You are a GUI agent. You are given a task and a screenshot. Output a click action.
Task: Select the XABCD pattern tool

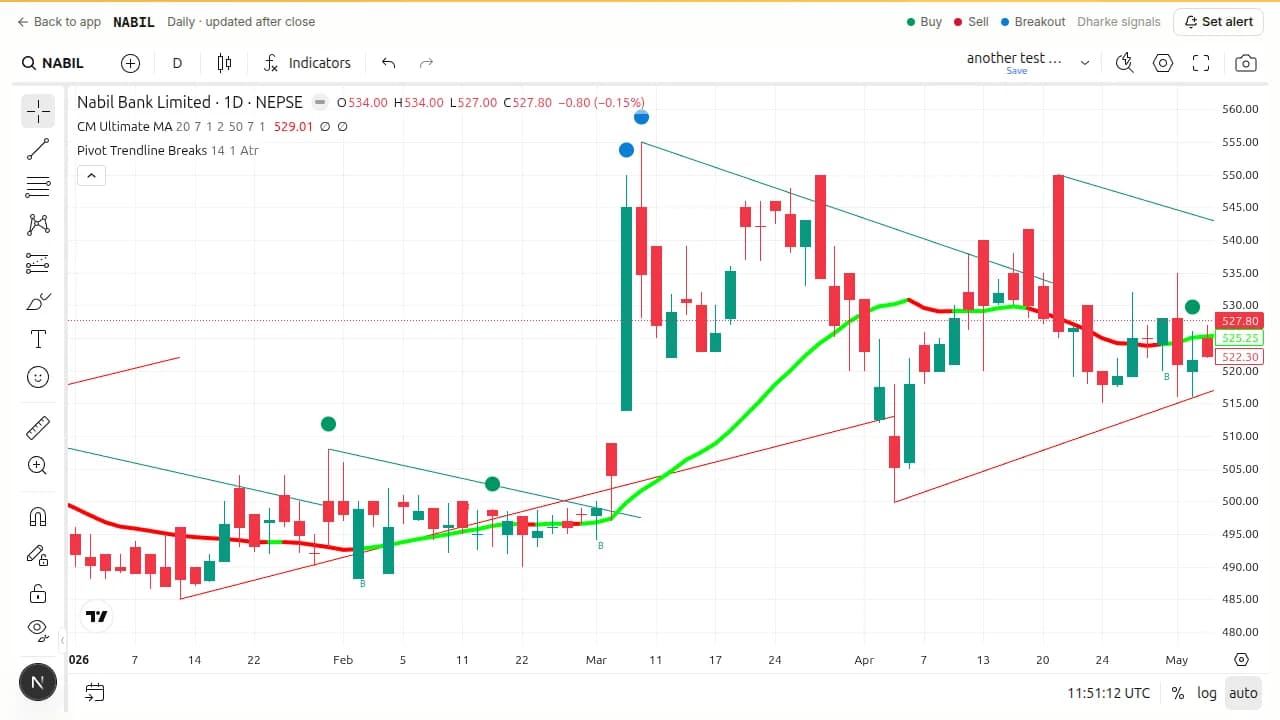pos(38,225)
